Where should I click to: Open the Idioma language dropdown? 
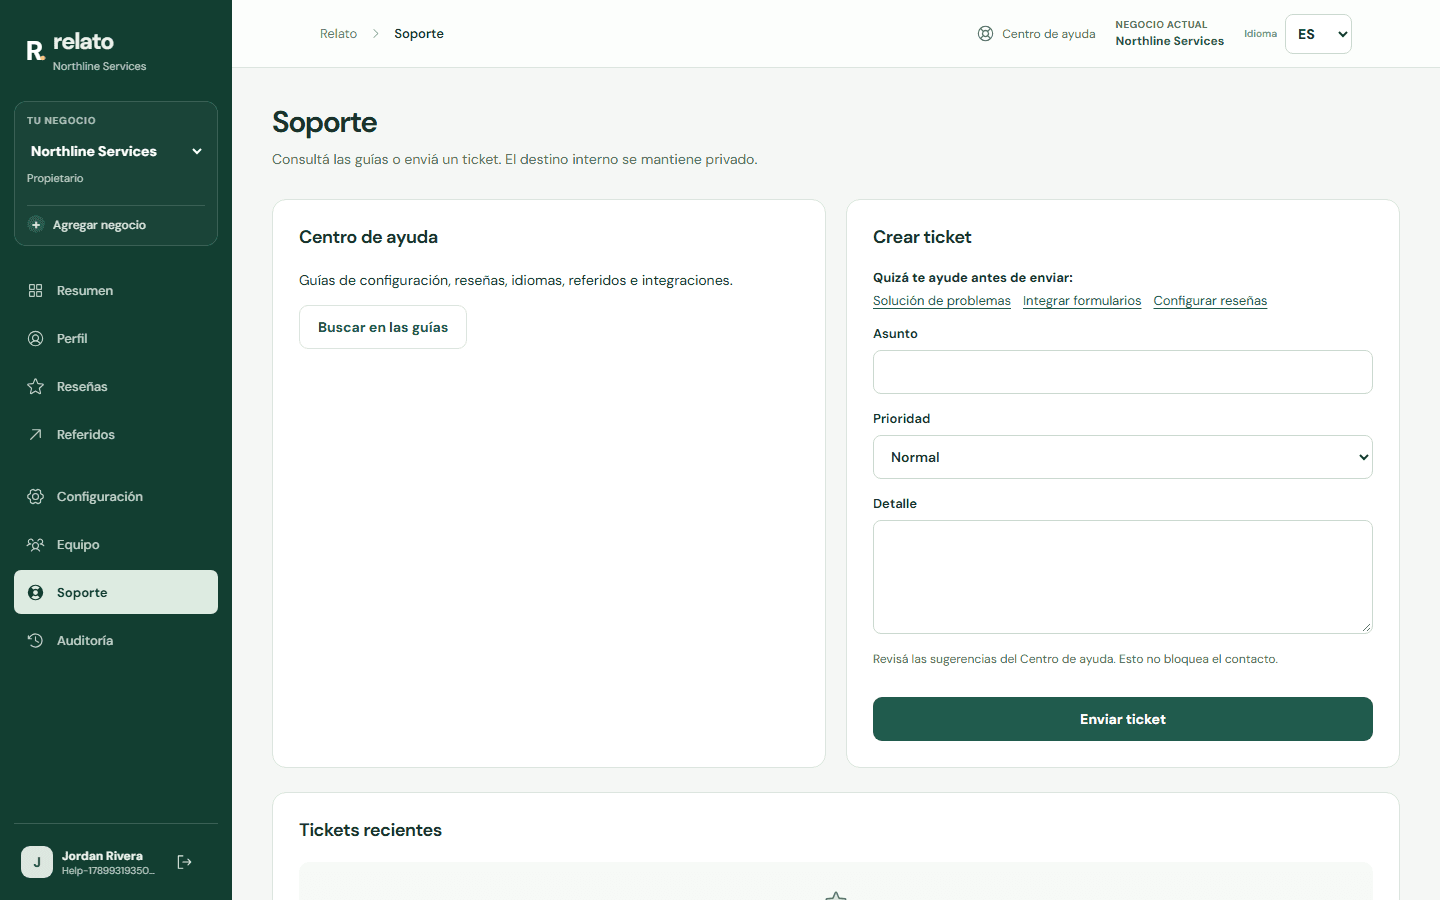(x=1318, y=34)
